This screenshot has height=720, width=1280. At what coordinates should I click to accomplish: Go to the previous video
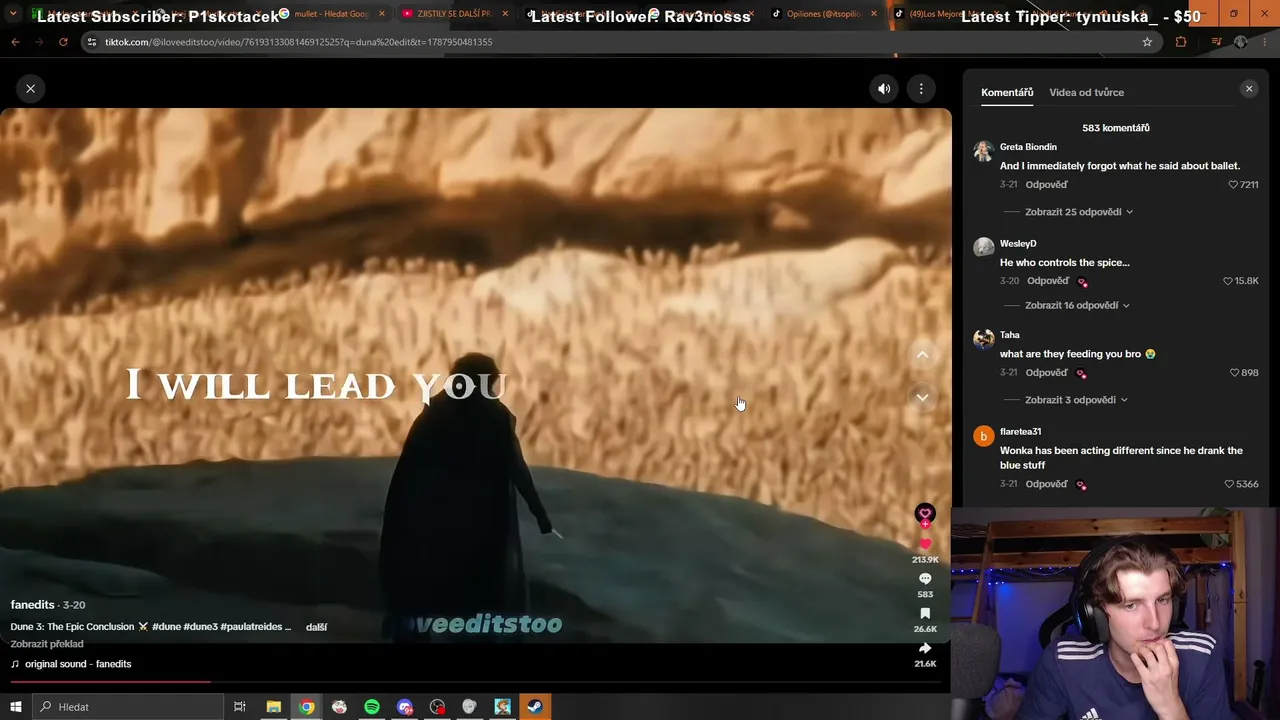[x=922, y=355]
